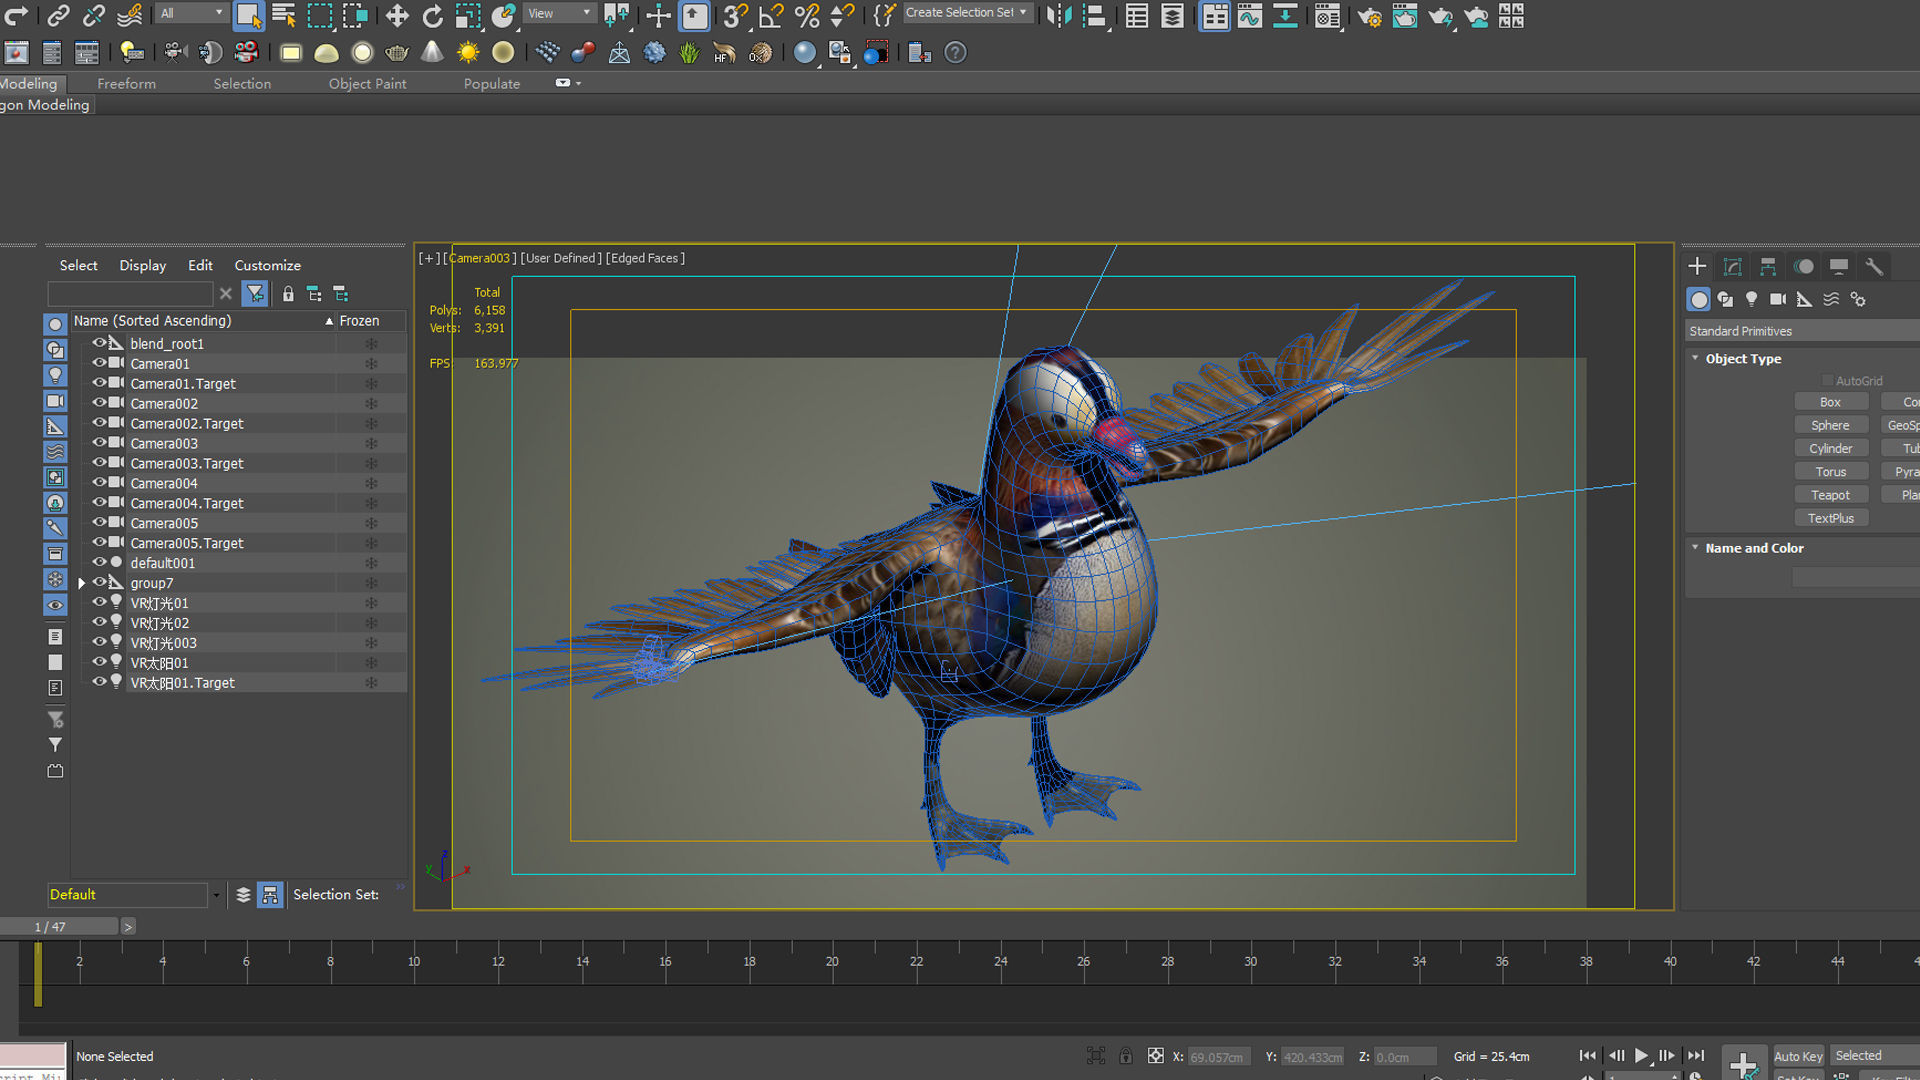This screenshot has width=1920, height=1080.
Task: Click the teapot primitive shelf icon
Action: (x=397, y=52)
